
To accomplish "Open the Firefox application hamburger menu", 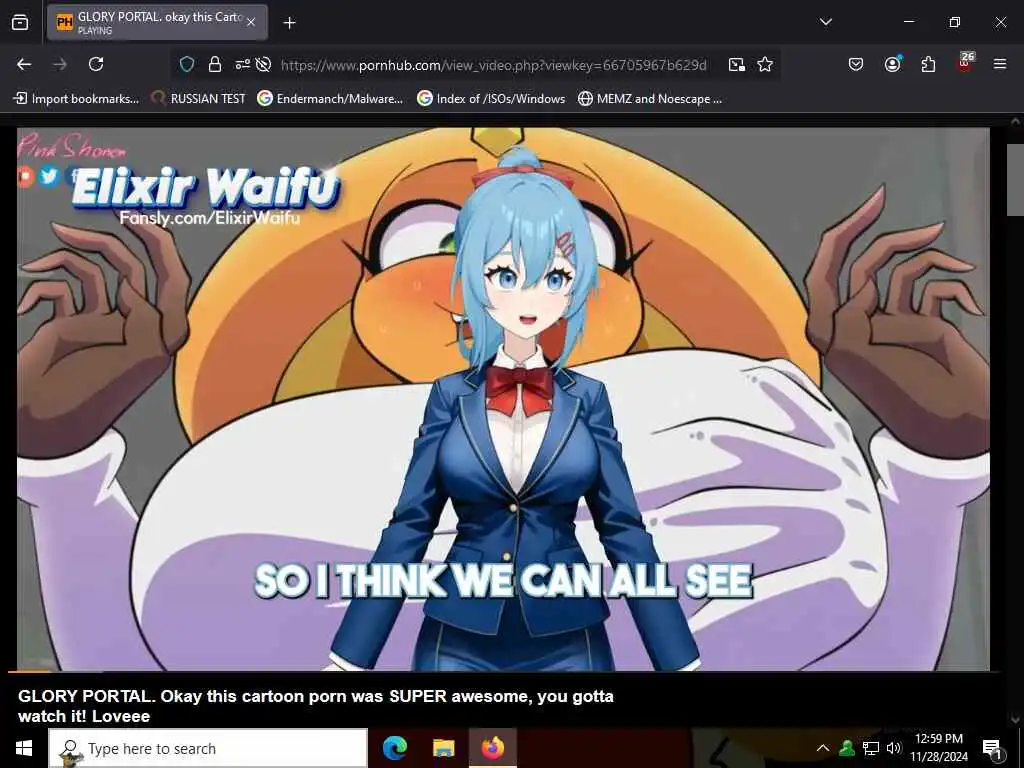I will click(x=1000, y=64).
